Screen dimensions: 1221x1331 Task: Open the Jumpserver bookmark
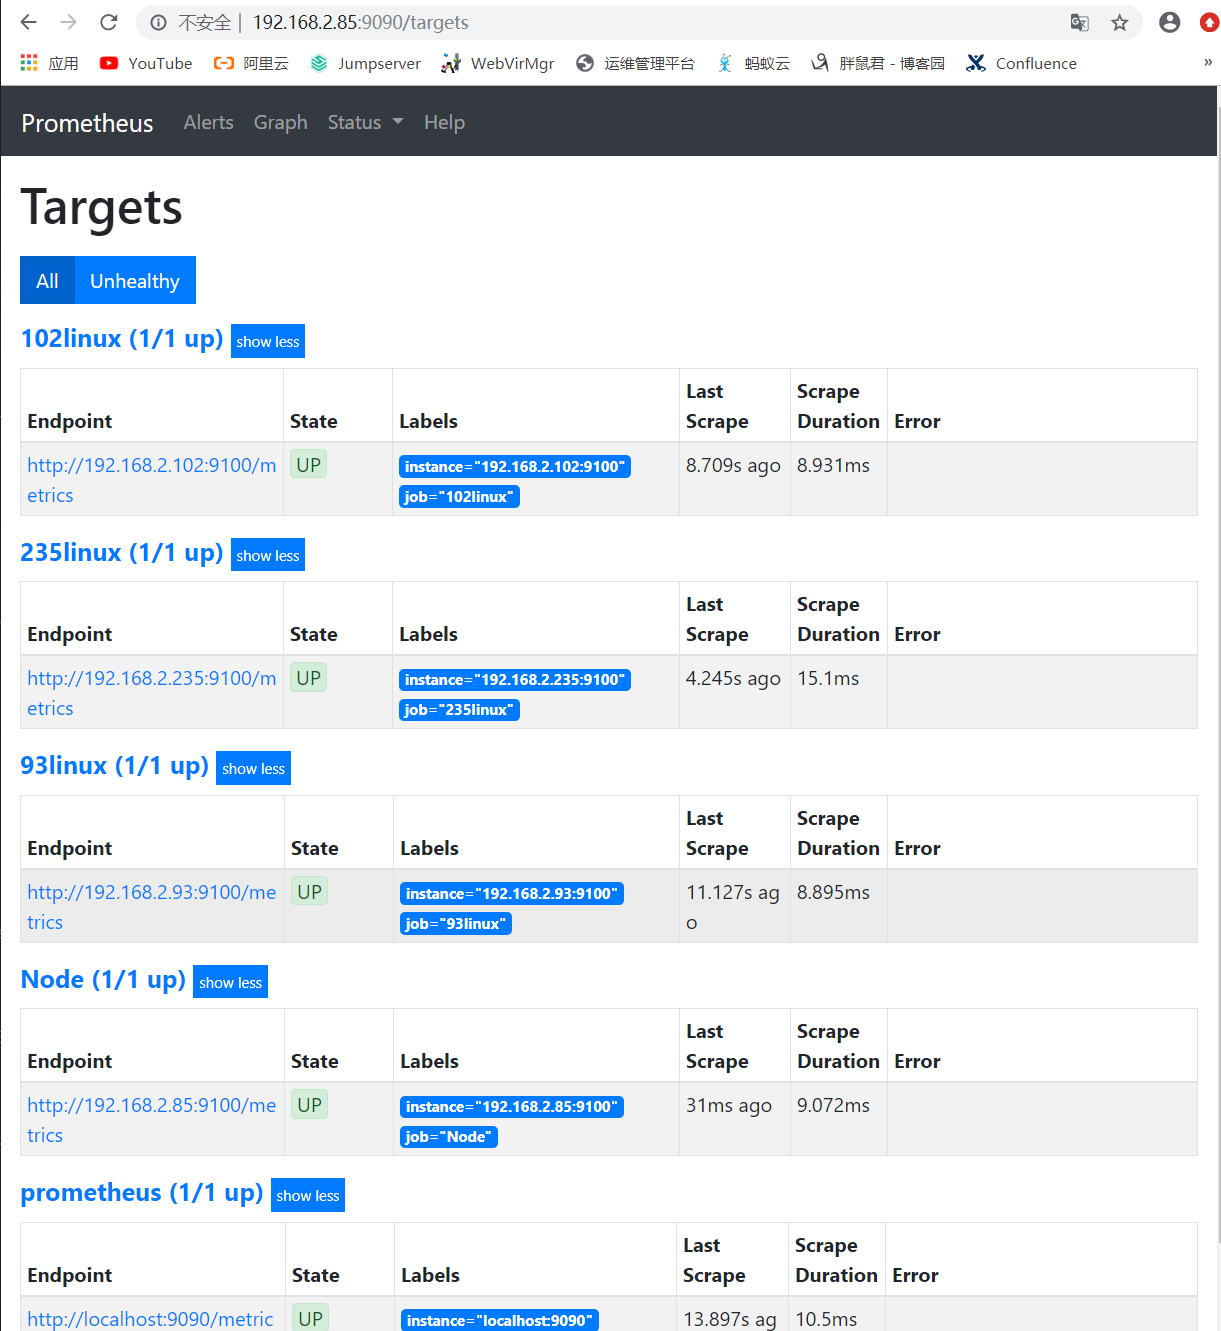[365, 63]
